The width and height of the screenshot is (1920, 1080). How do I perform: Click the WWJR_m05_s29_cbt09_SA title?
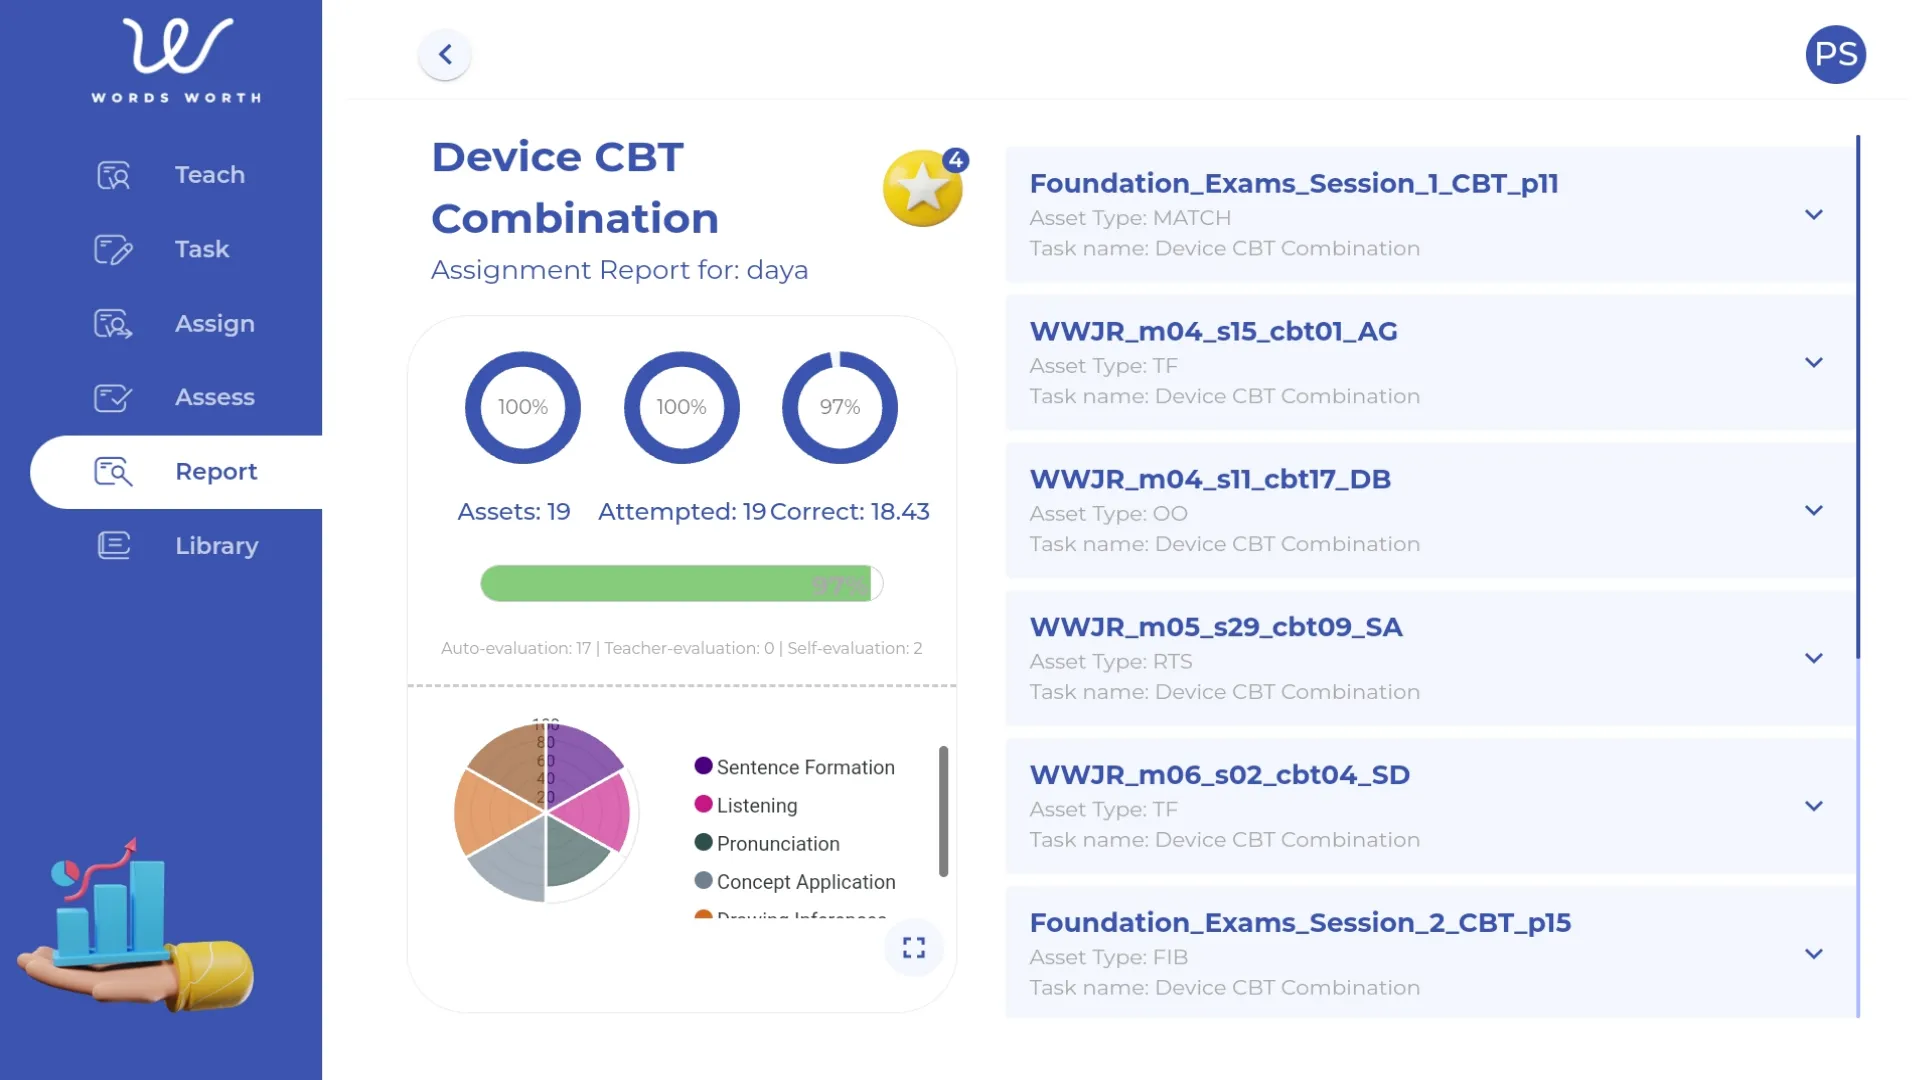pyautogui.click(x=1216, y=627)
